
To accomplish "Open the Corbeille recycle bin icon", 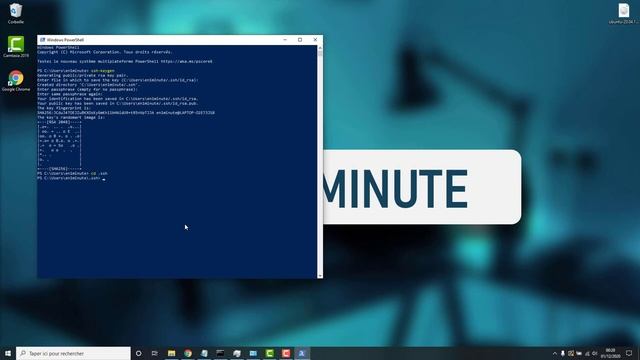I will (x=16, y=13).
